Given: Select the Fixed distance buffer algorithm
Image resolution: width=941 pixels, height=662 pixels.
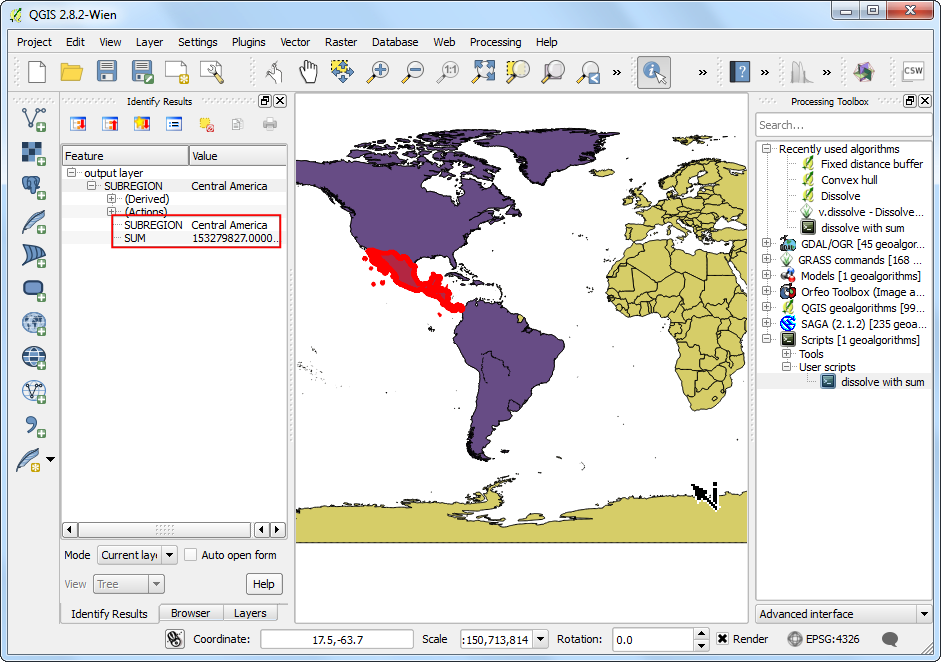Looking at the screenshot, I should tap(871, 164).
